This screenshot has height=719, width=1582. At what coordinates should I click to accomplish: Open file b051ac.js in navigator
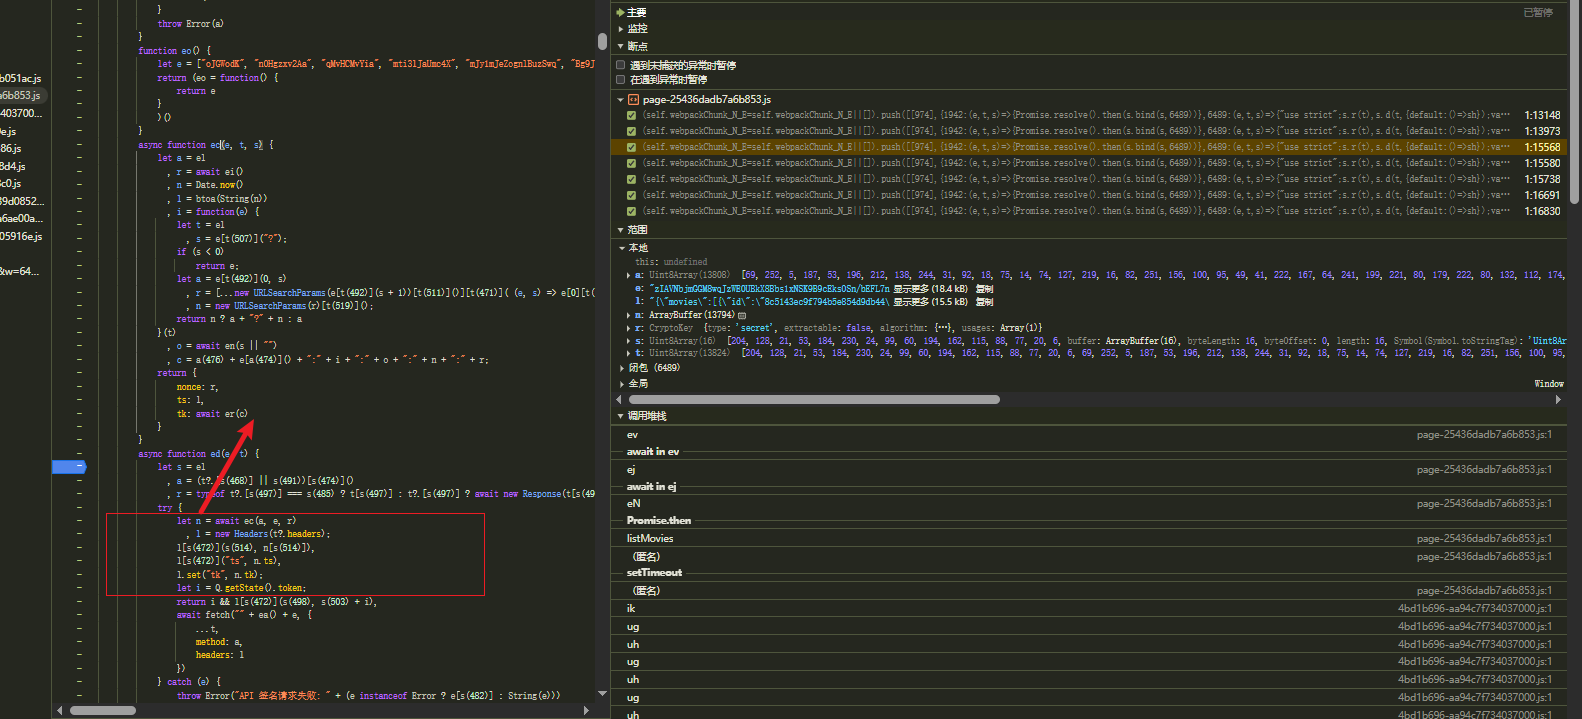click(x=22, y=78)
